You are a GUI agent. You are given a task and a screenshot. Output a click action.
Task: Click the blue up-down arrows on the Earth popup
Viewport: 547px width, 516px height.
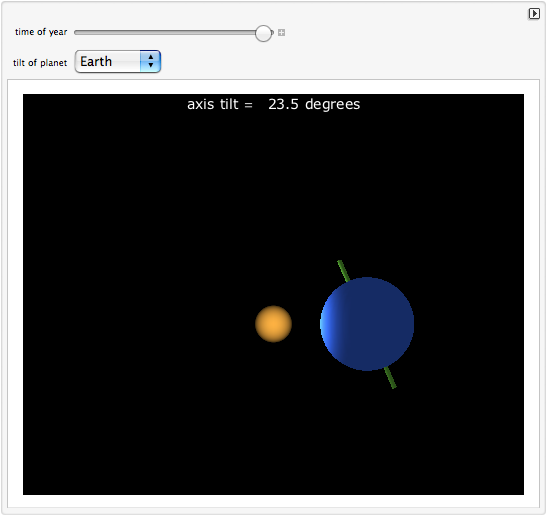(x=150, y=61)
